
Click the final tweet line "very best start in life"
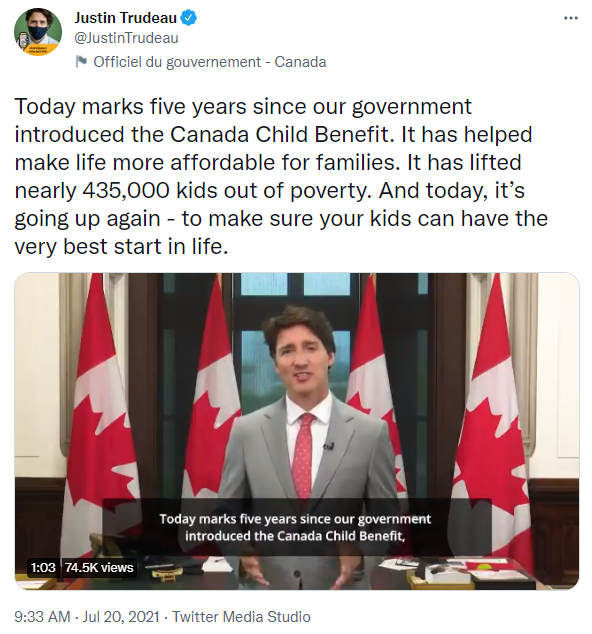pyautogui.click(x=121, y=246)
